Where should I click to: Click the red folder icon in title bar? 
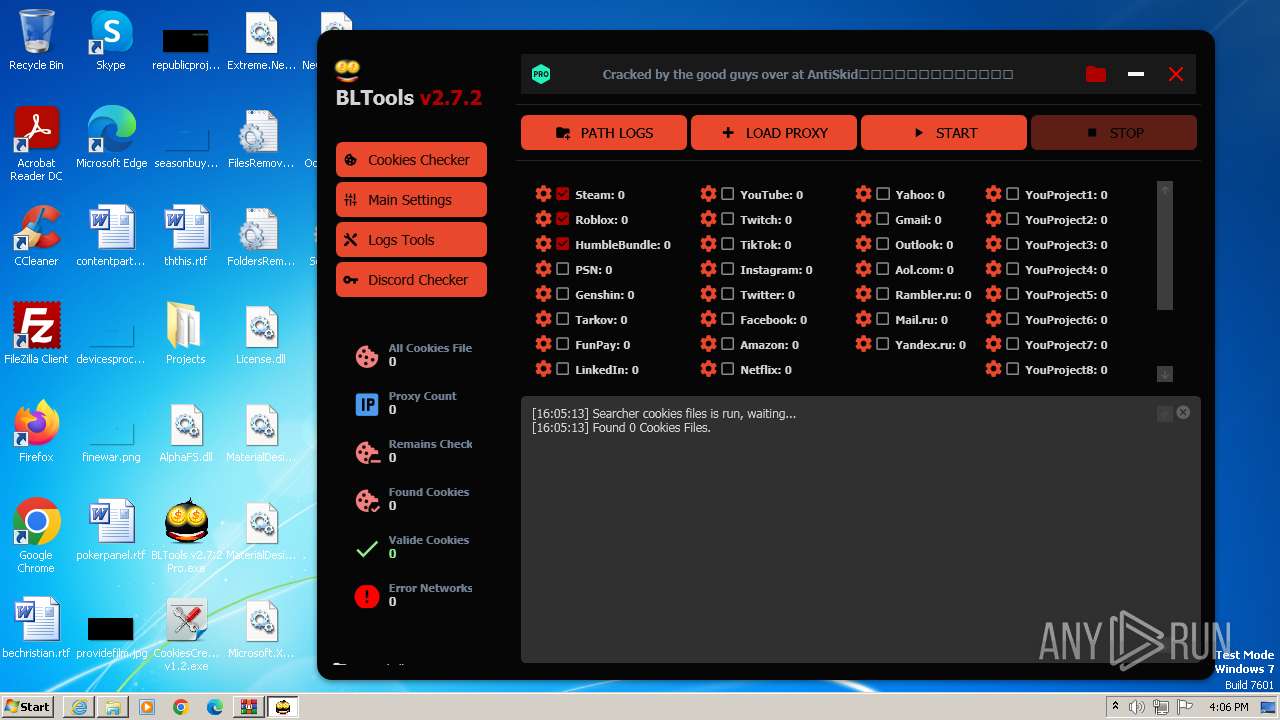1096,74
